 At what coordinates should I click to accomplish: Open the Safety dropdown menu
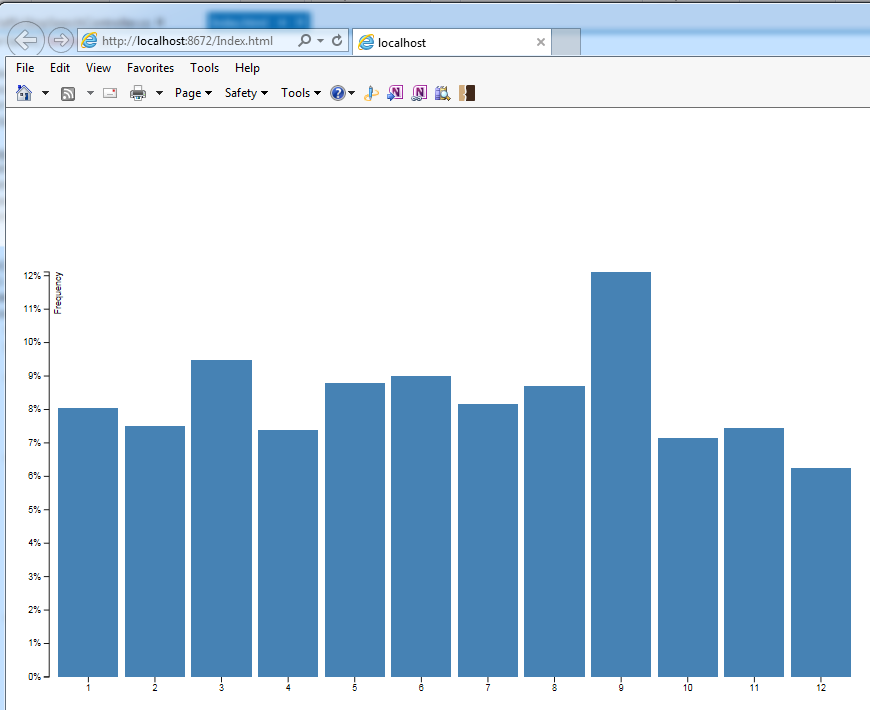pyautogui.click(x=246, y=93)
